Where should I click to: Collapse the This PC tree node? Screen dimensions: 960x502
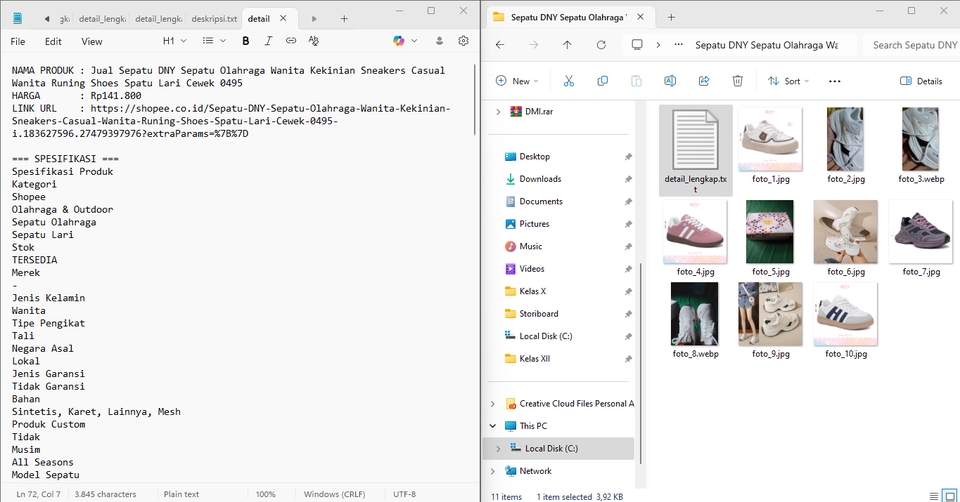pos(492,426)
